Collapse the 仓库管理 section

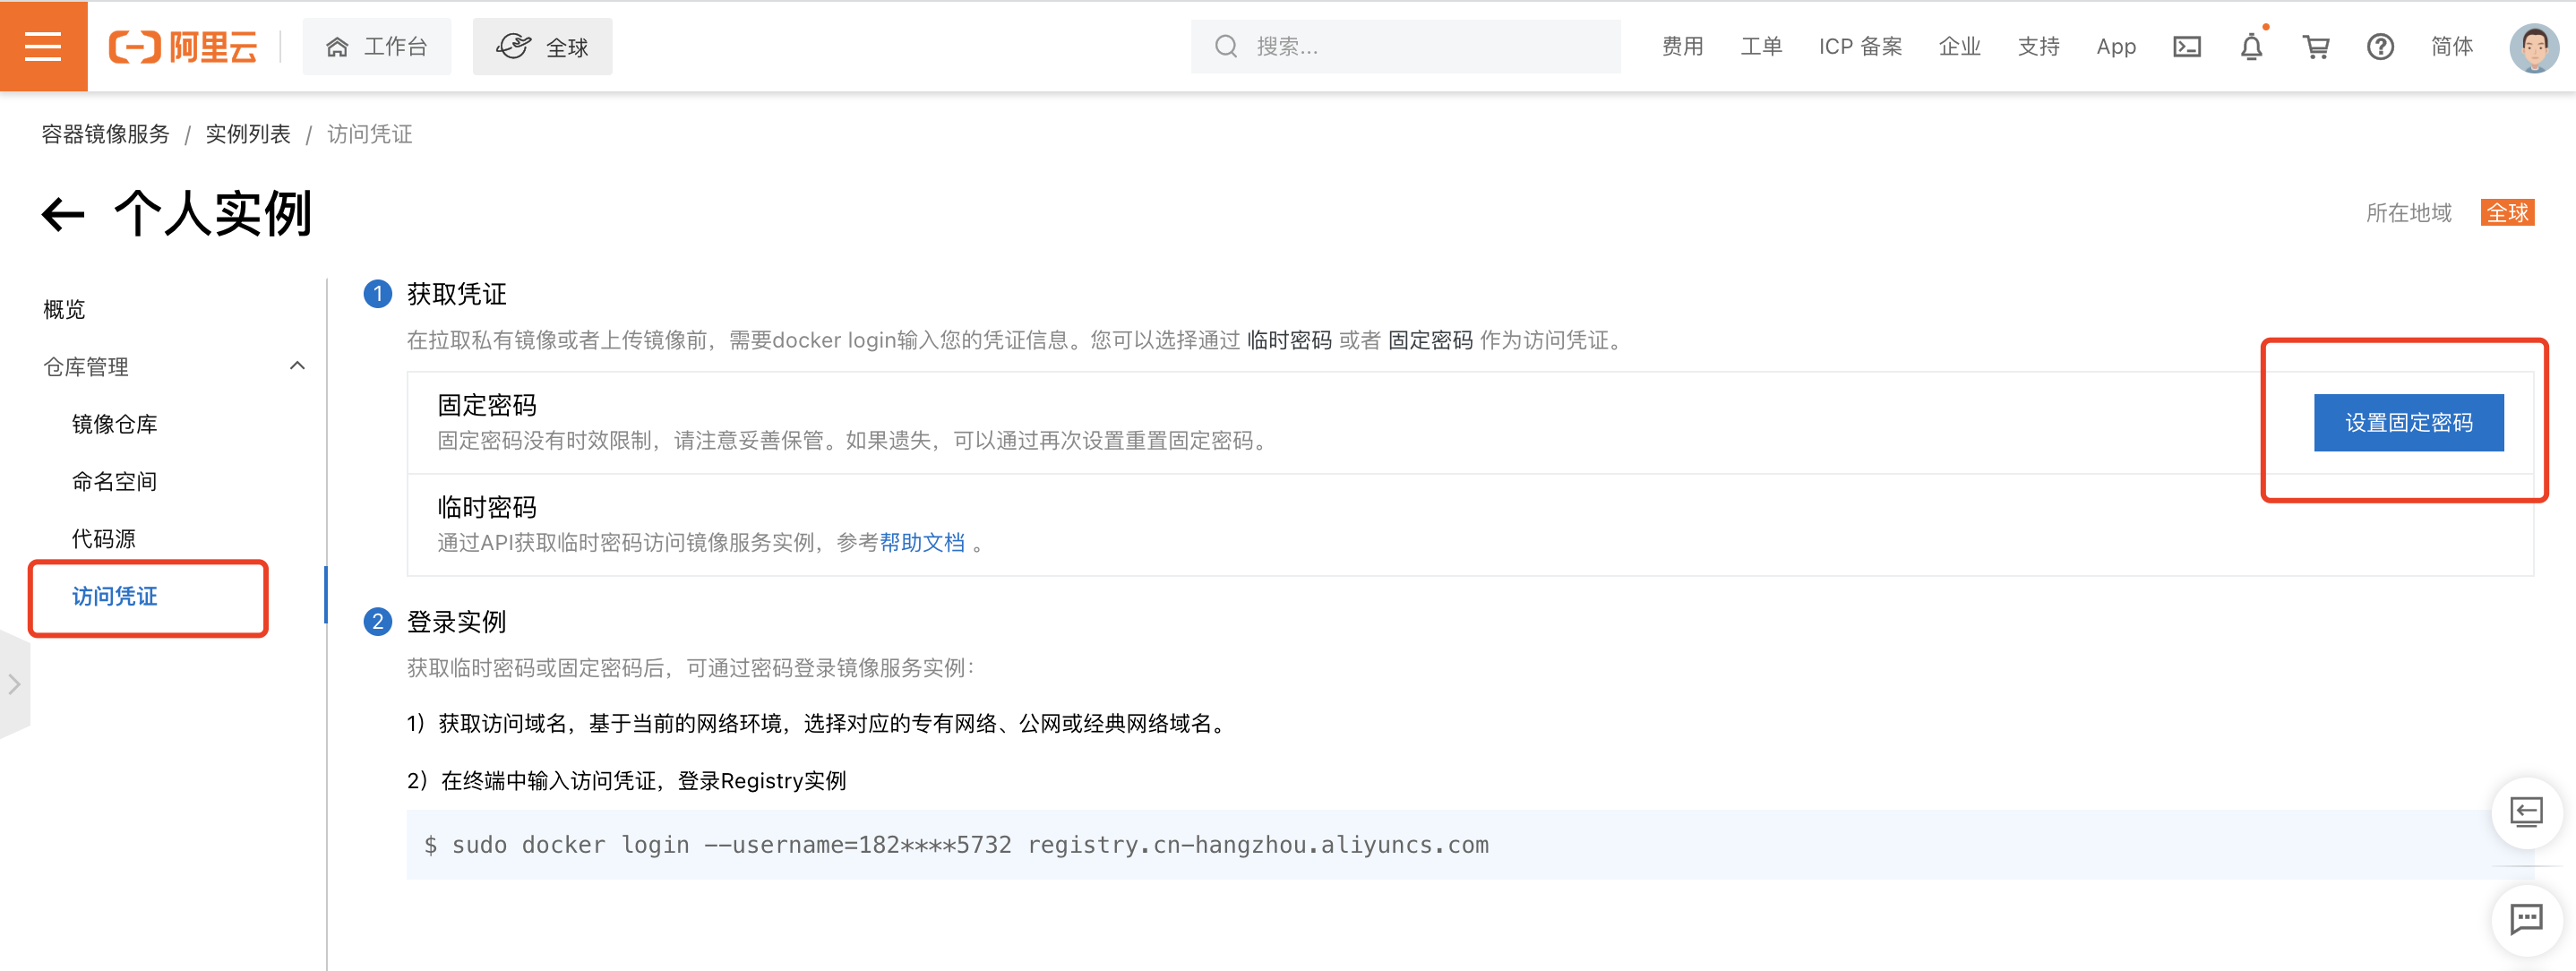click(297, 366)
